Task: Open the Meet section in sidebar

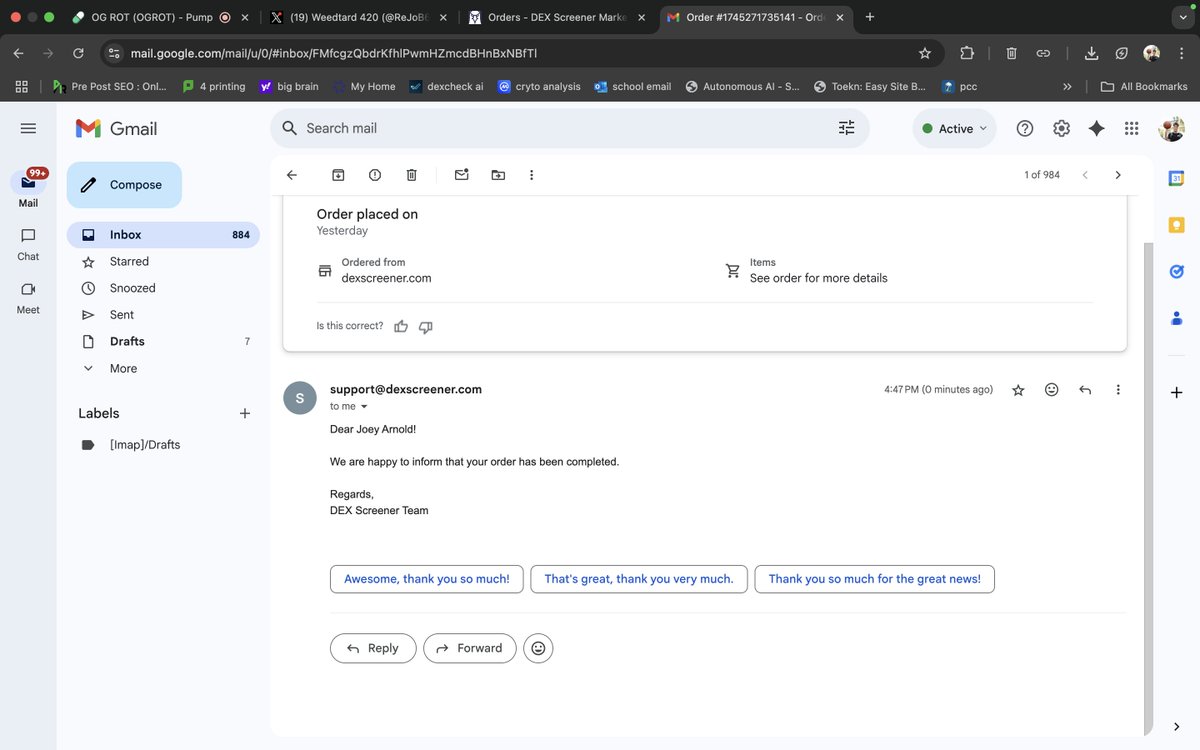Action: [28, 297]
